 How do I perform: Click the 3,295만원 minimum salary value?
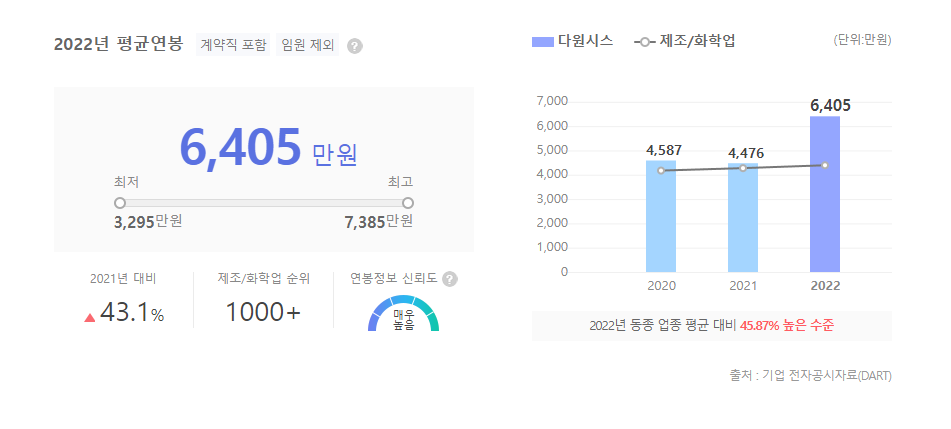coord(148,222)
